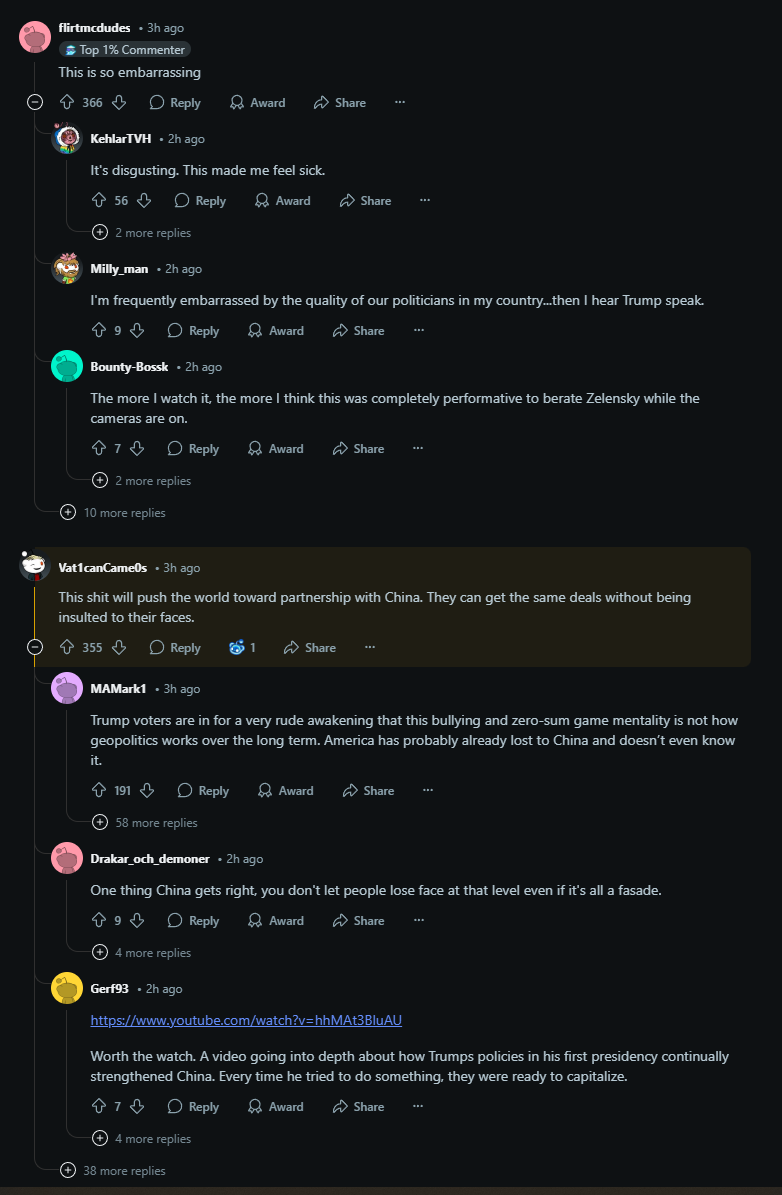
Task: Open more options on Milly_man's comment
Action: point(418,330)
